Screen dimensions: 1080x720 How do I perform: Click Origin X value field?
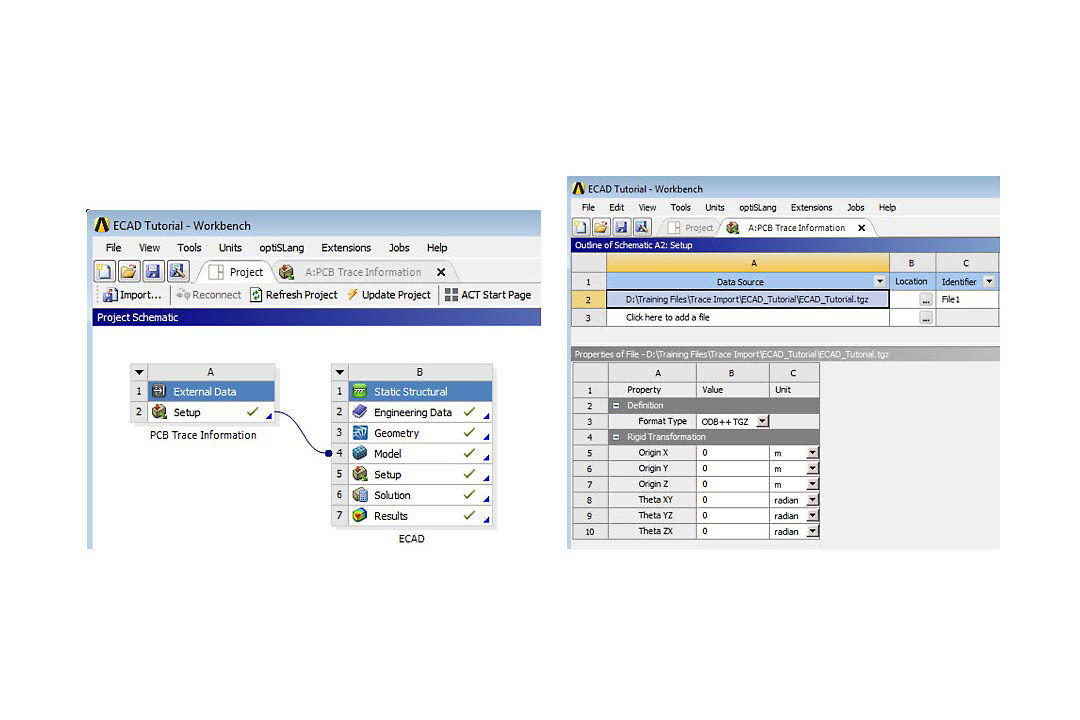pyautogui.click(x=733, y=453)
